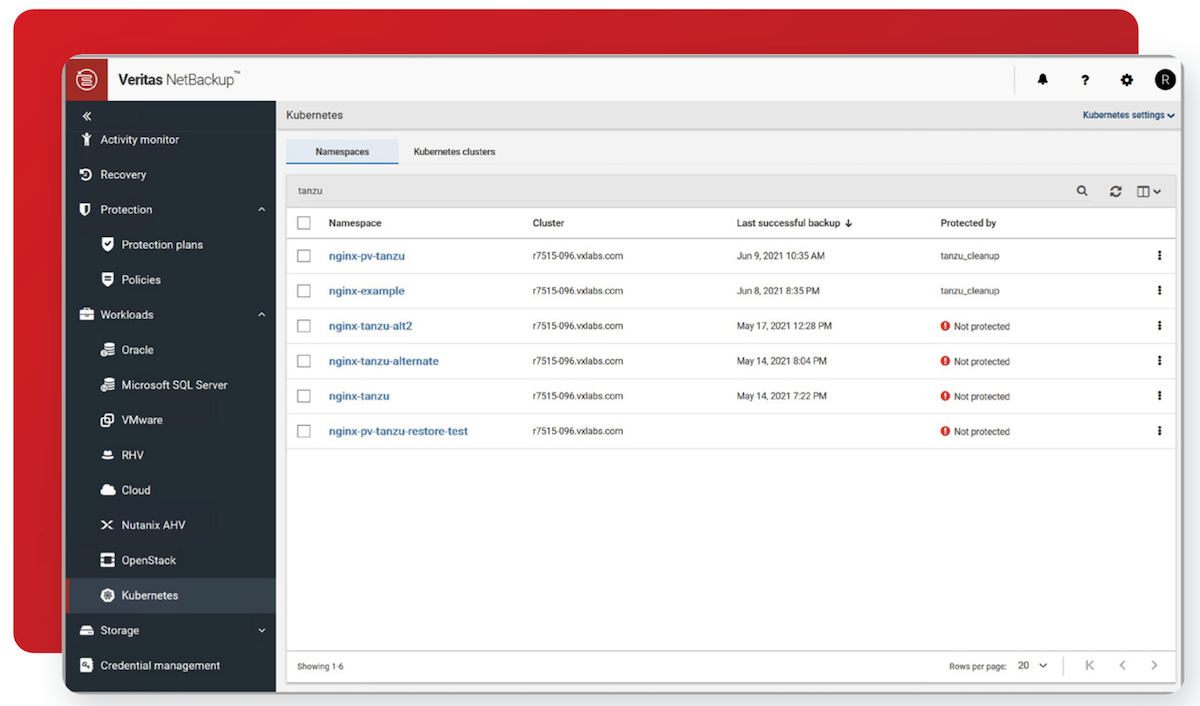The image size is (1200, 706).
Task: Open the nginx-pv-tanzu-restore-test namespace link
Action: (398, 431)
